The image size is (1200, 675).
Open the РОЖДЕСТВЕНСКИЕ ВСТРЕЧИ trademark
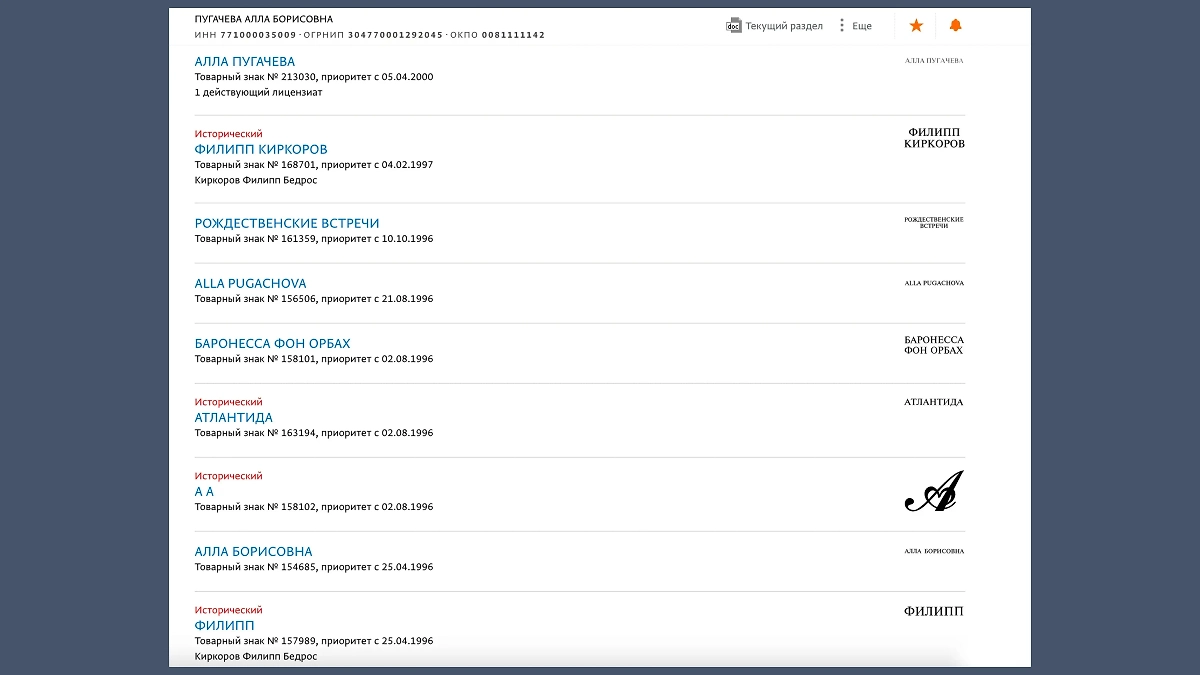click(286, 224)
